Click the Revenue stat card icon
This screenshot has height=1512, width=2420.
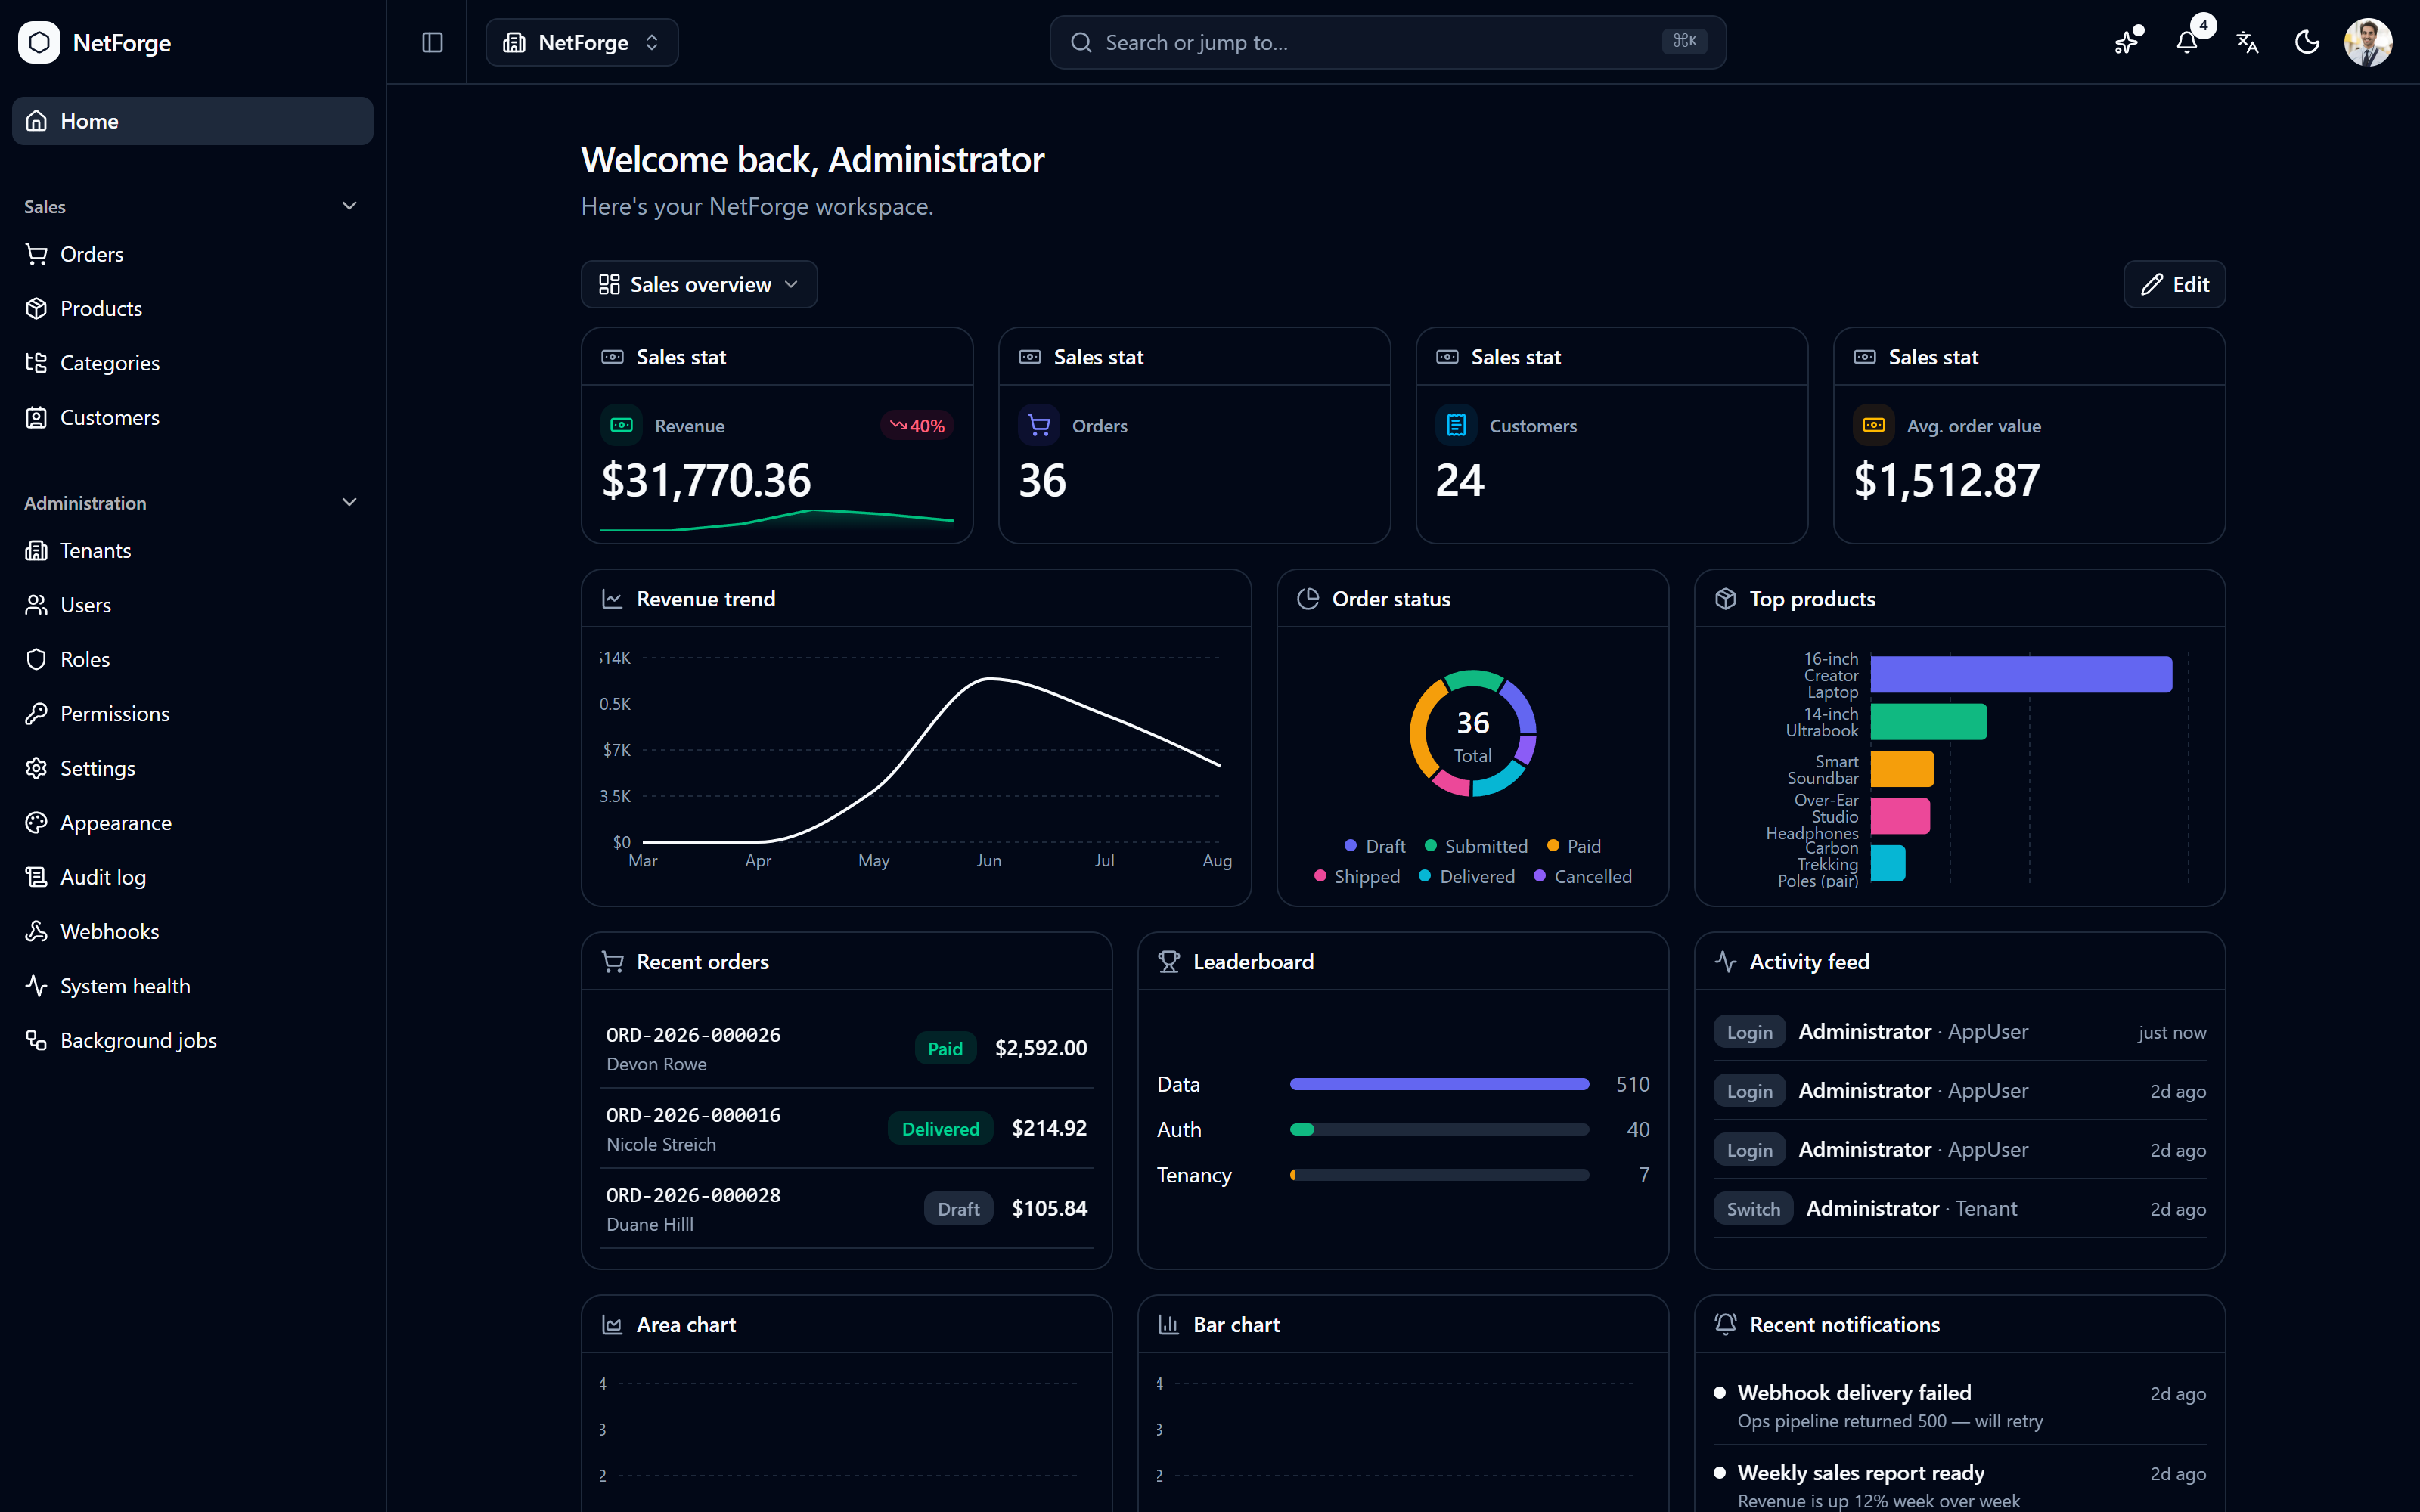[x=621, y=425]
